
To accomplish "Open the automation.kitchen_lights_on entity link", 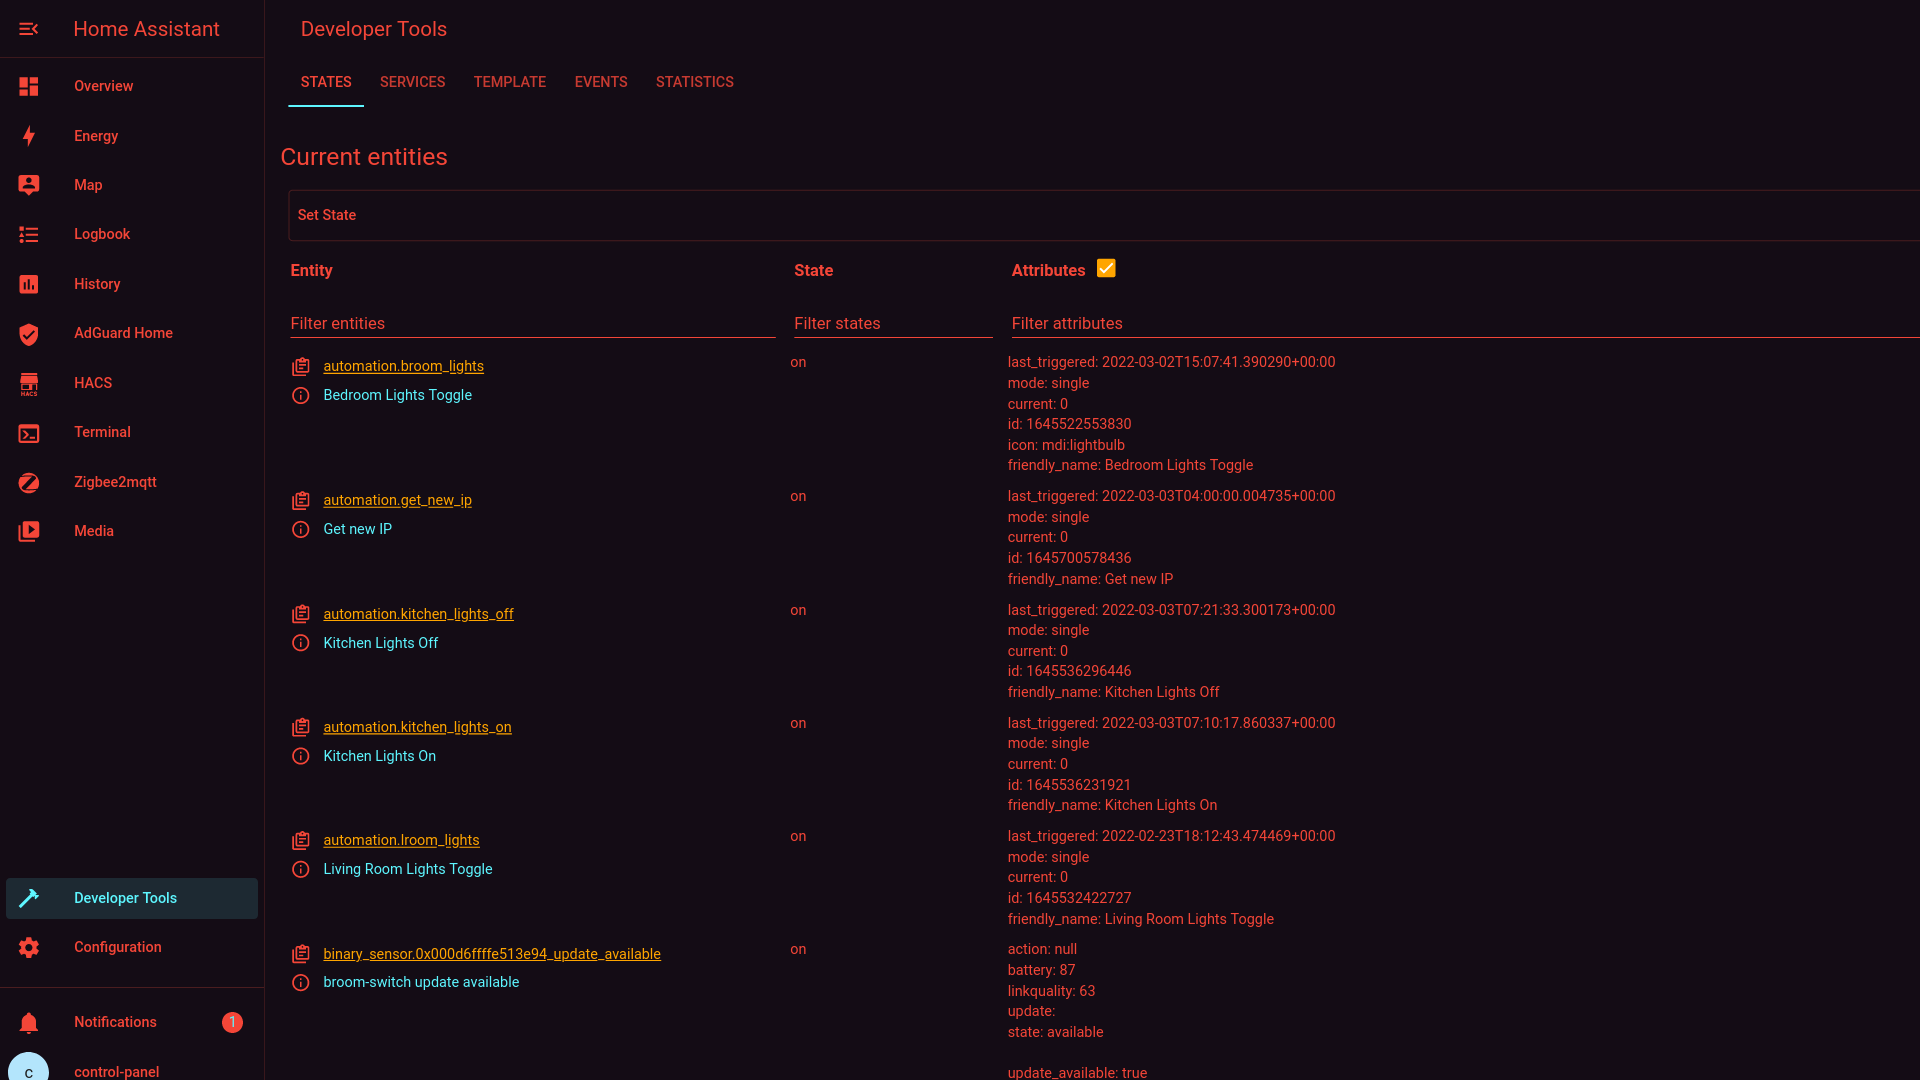I will [x=417, y=727].
